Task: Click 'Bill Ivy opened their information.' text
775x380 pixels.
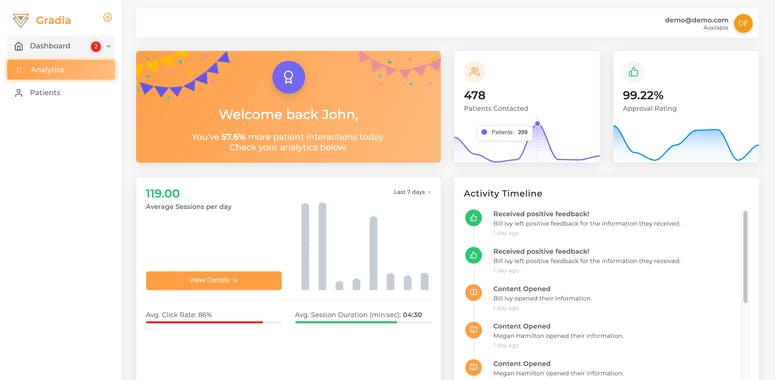Action: click(542, 298)
